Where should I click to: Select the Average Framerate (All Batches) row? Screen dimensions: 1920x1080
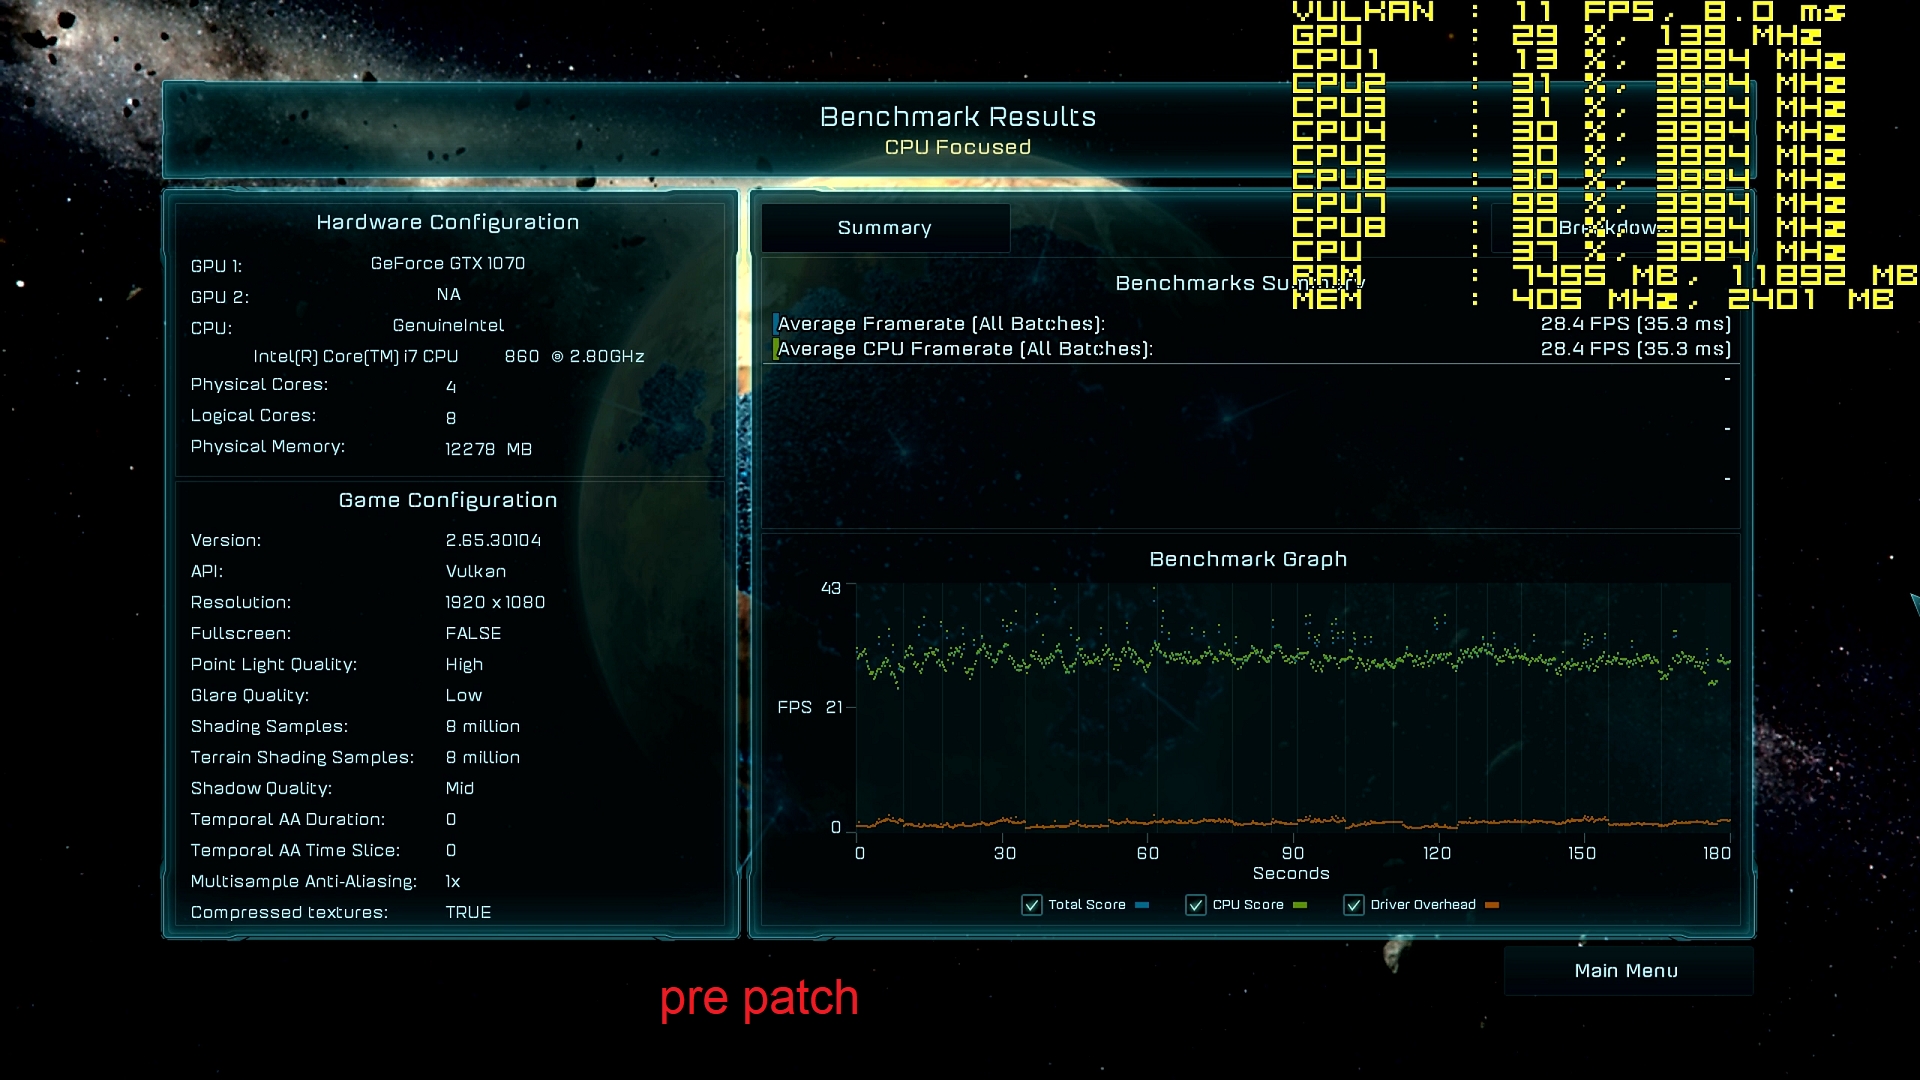click(940, 324)
